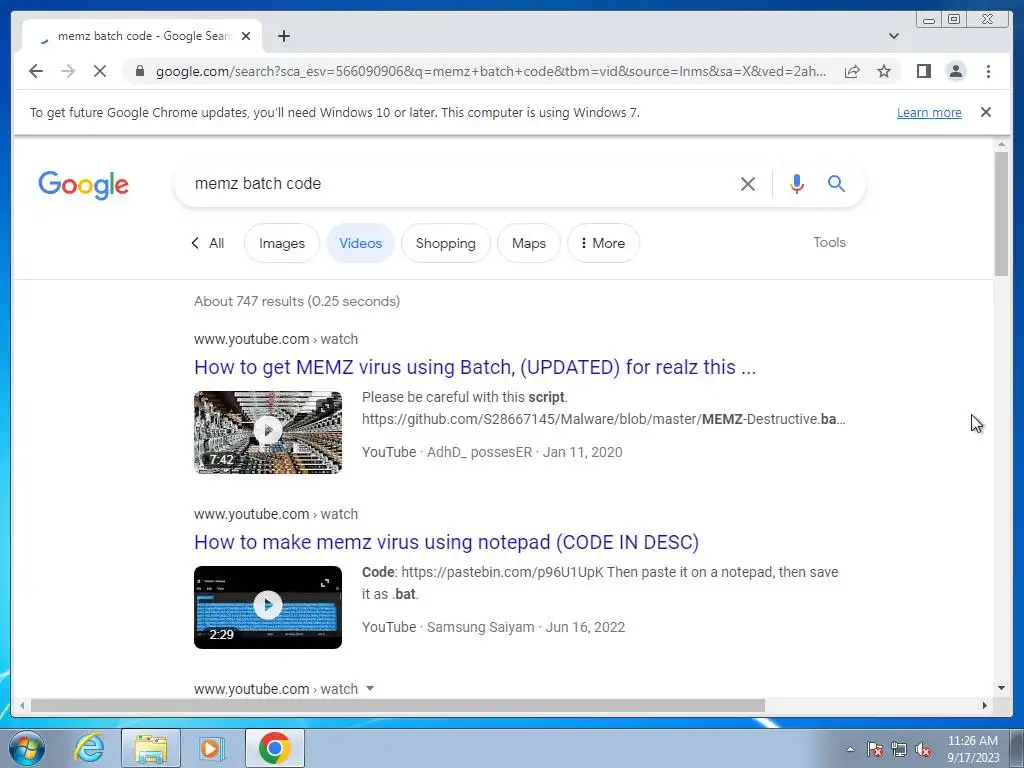Click the 'YouTube · Samsung Saiyam · Jun 16, 2022' line
This screenshot has width=1024, height=768.
[493, 627]
